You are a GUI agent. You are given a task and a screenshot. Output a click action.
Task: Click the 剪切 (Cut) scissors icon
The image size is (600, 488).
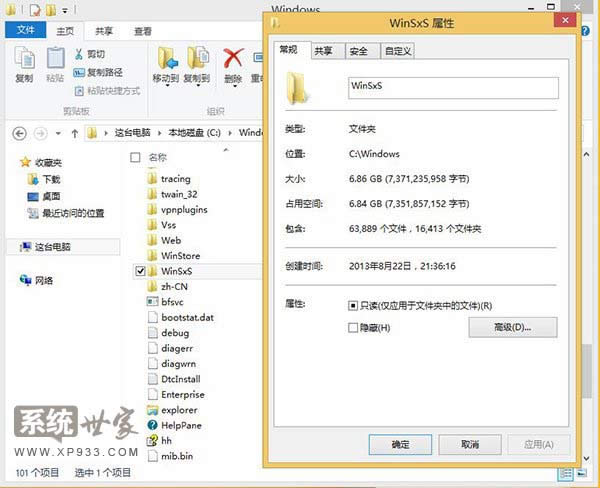[x=77, y=55]
